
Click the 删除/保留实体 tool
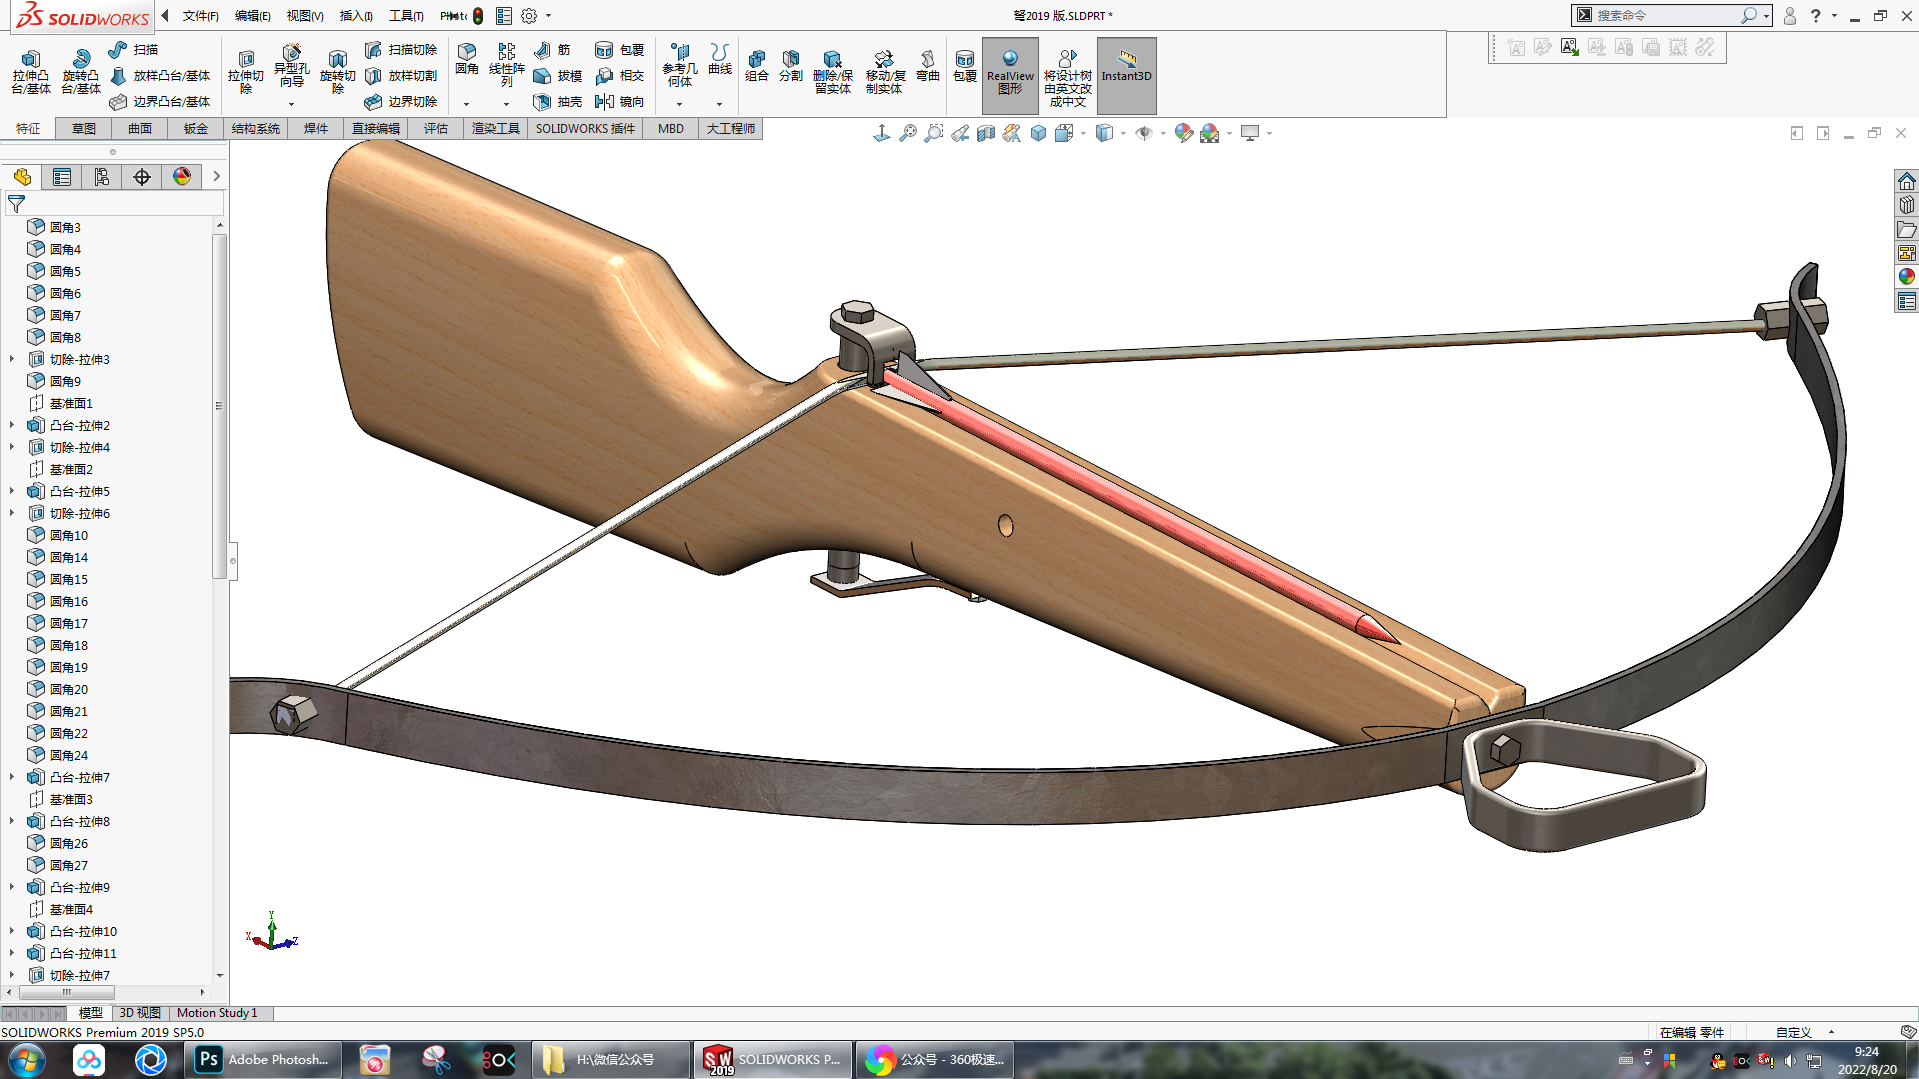[832, 72]
